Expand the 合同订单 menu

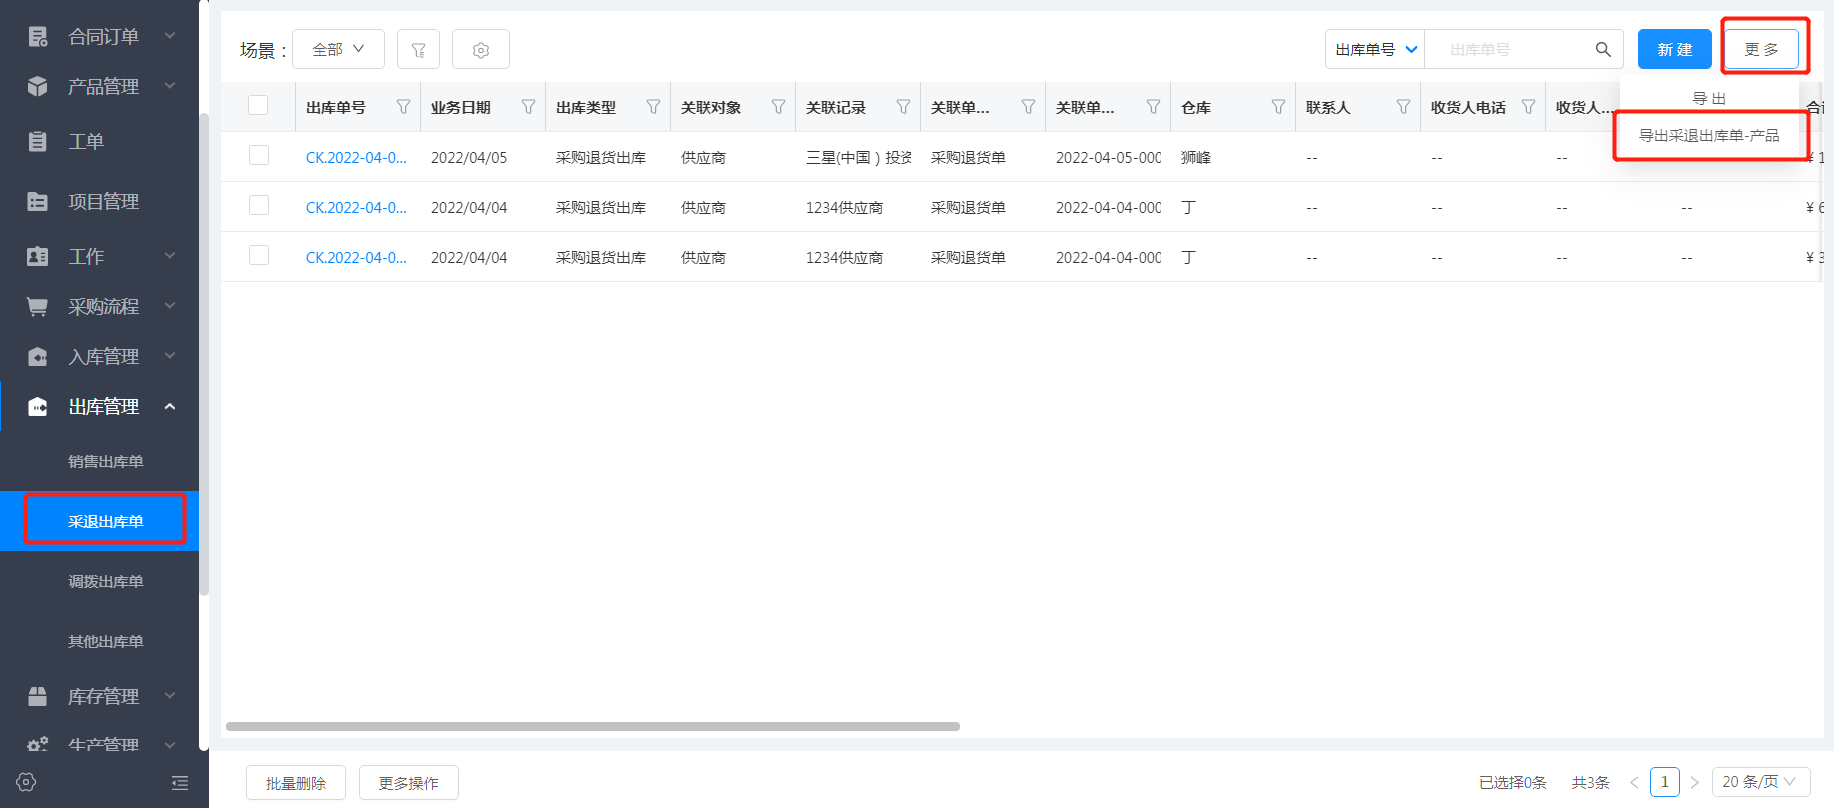click(170, 36)
